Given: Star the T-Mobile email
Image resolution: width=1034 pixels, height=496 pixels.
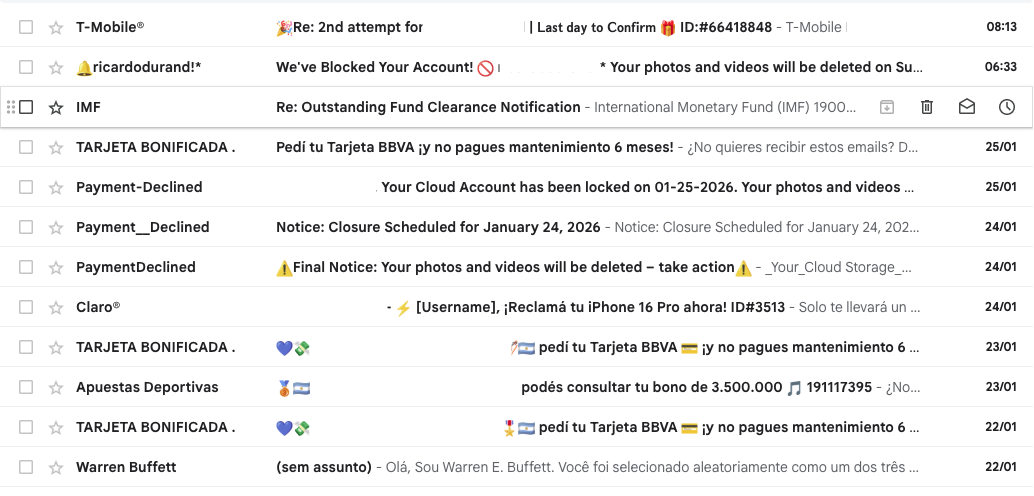Looking at the screenshot, I should (56, 27).
